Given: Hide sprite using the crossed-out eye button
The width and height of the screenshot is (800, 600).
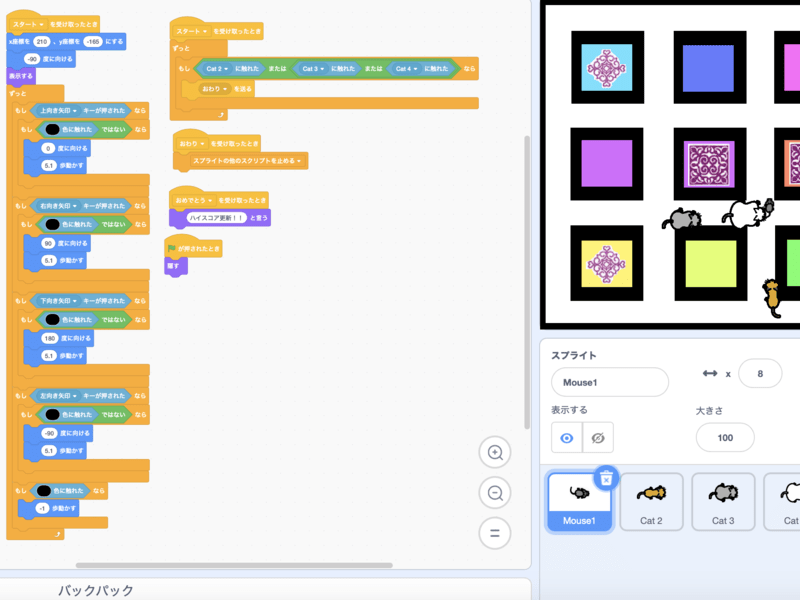Looking at the screenshot, I should click(x=598, y=438).
